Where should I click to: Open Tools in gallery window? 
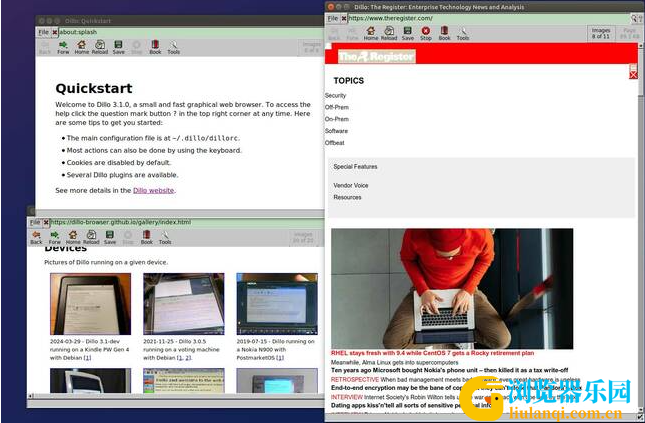click(165, 235)
